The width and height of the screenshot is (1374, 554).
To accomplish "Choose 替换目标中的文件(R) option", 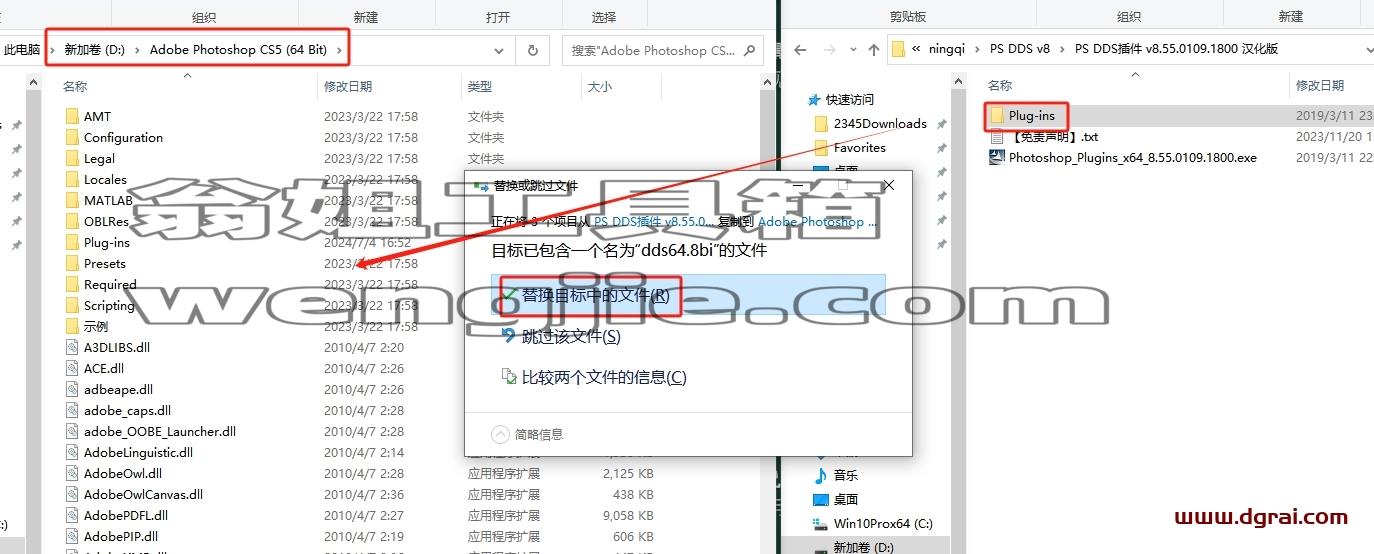I will click(x=688, y=295).
